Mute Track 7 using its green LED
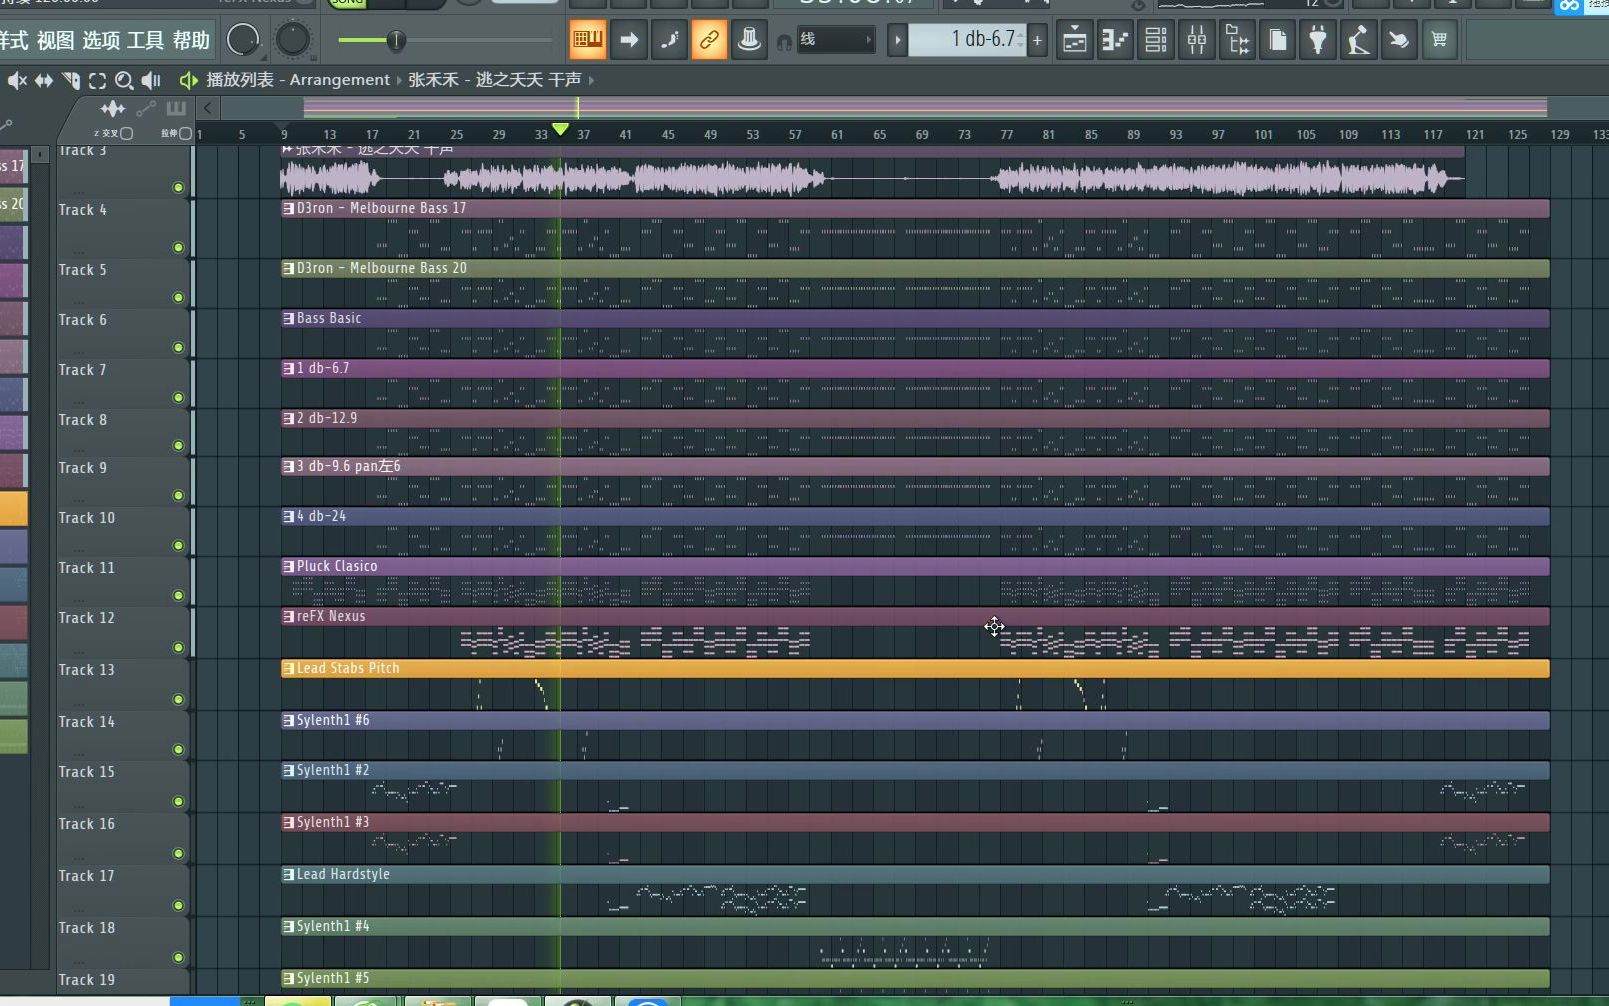Viewport: 1609px width, 1006px height. (x=178, y=397)
